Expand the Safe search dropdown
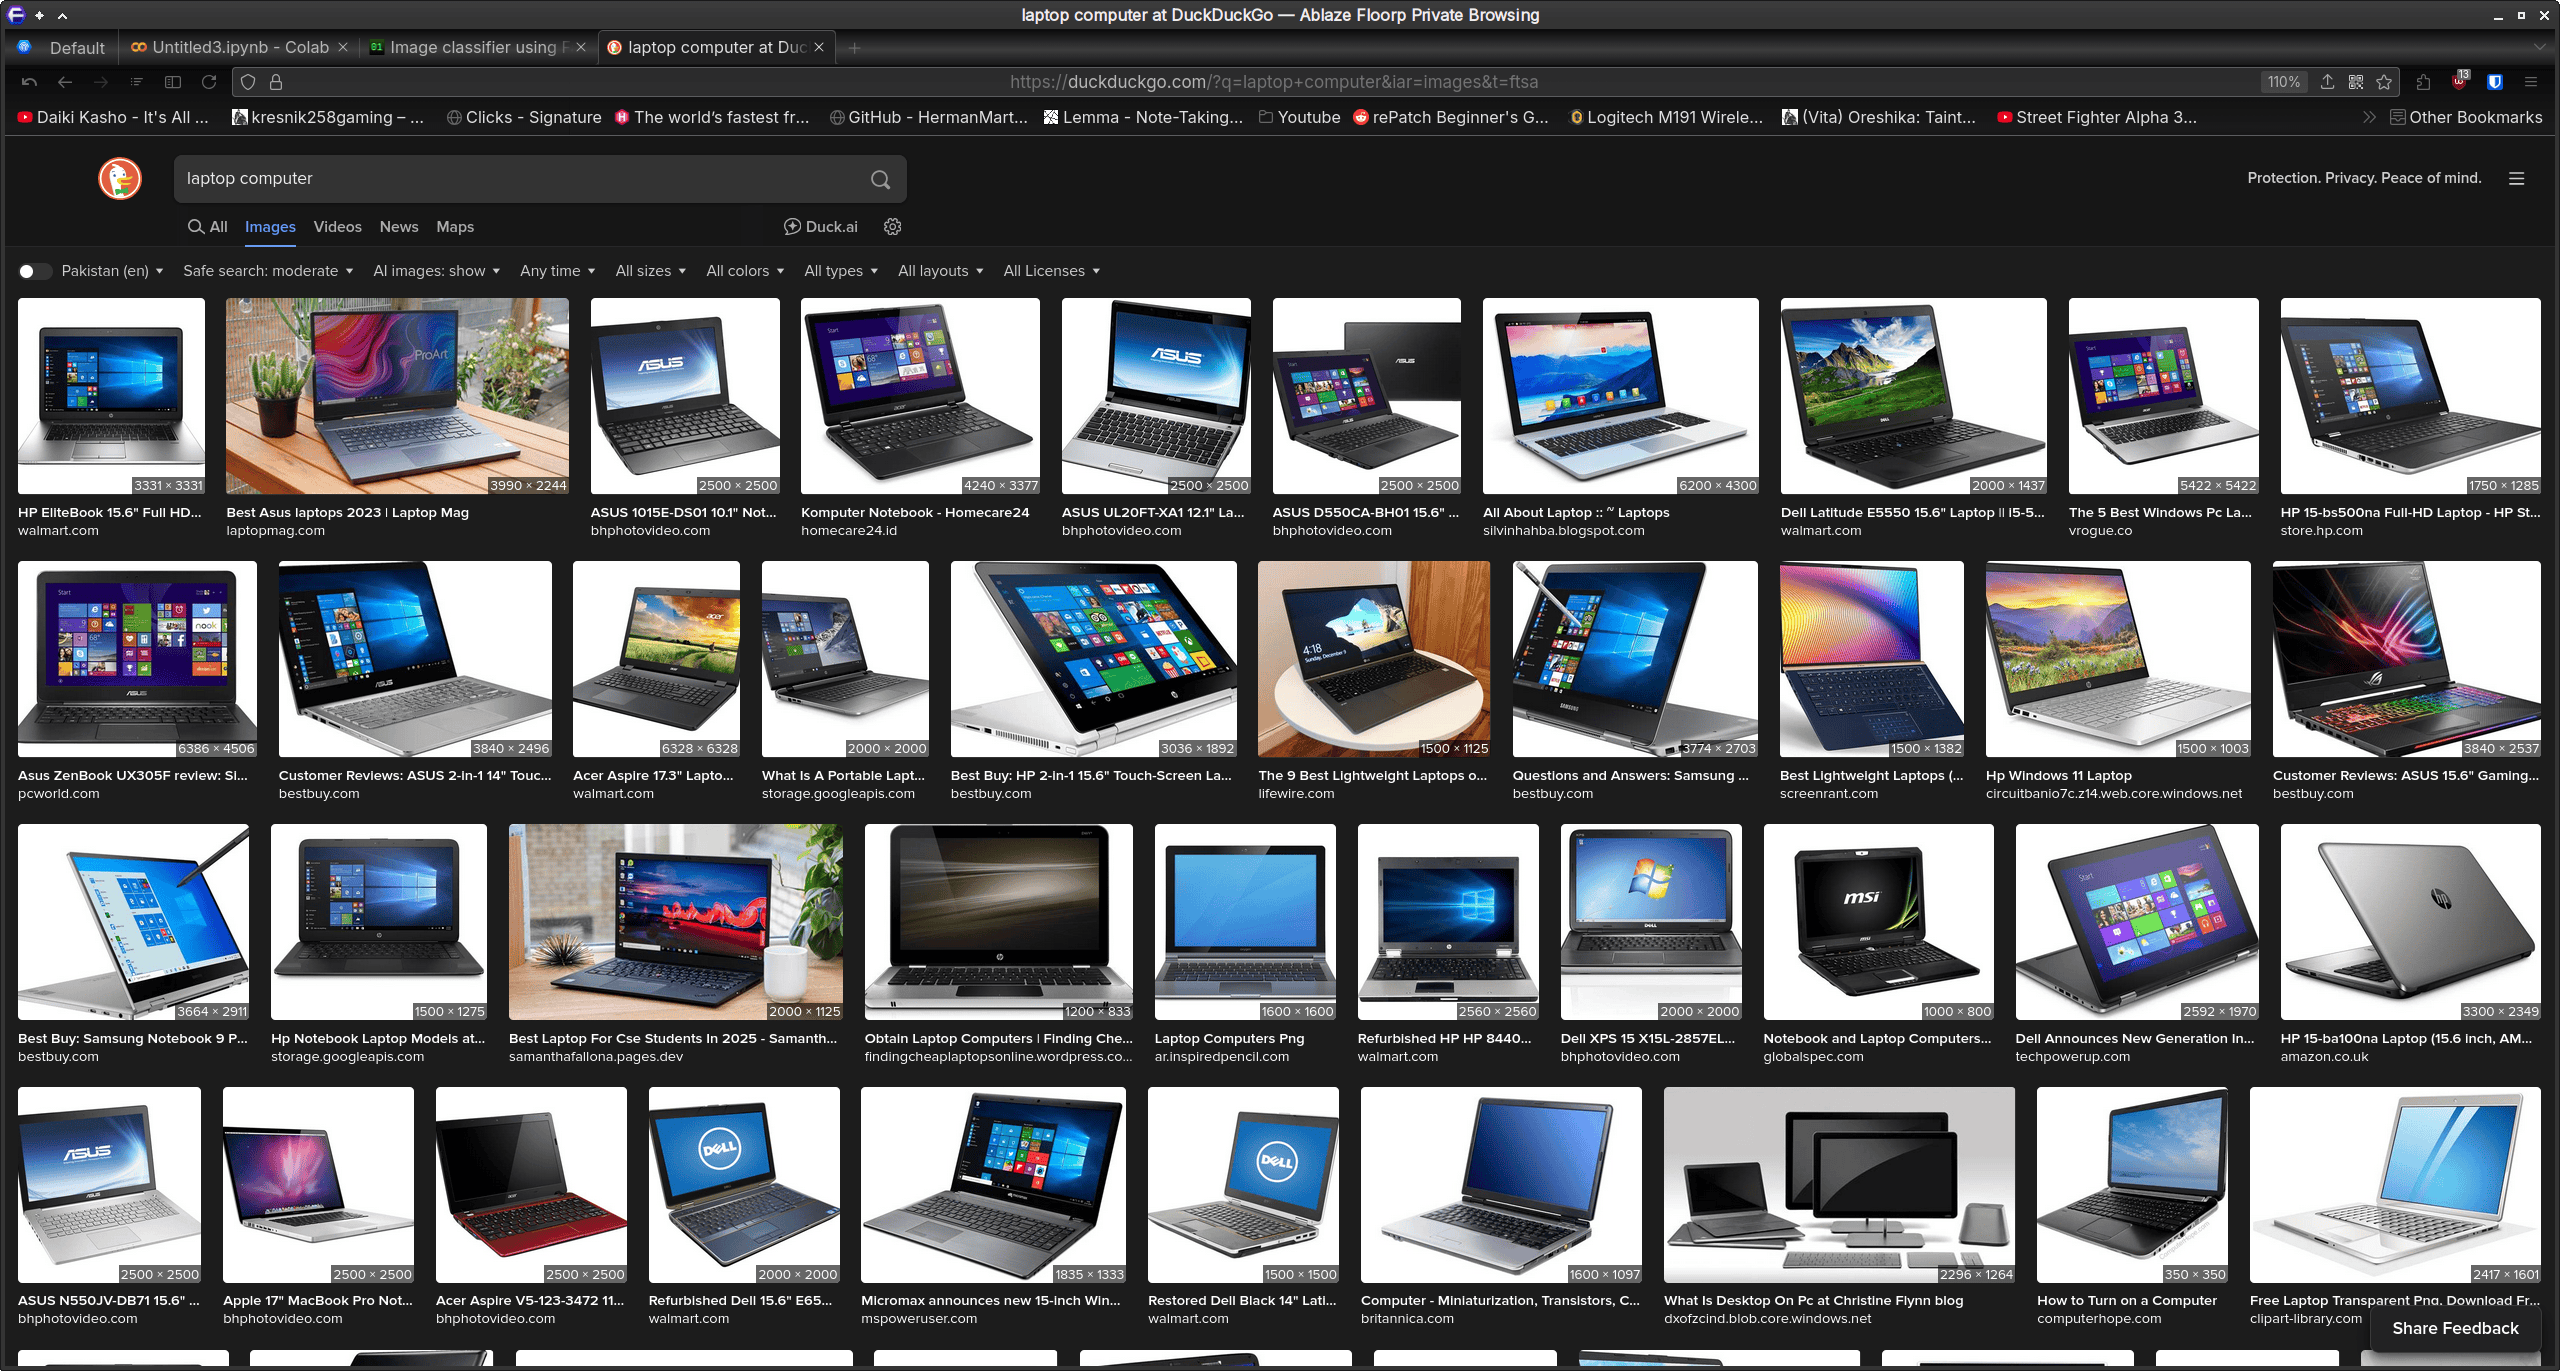 pos(267,271)
